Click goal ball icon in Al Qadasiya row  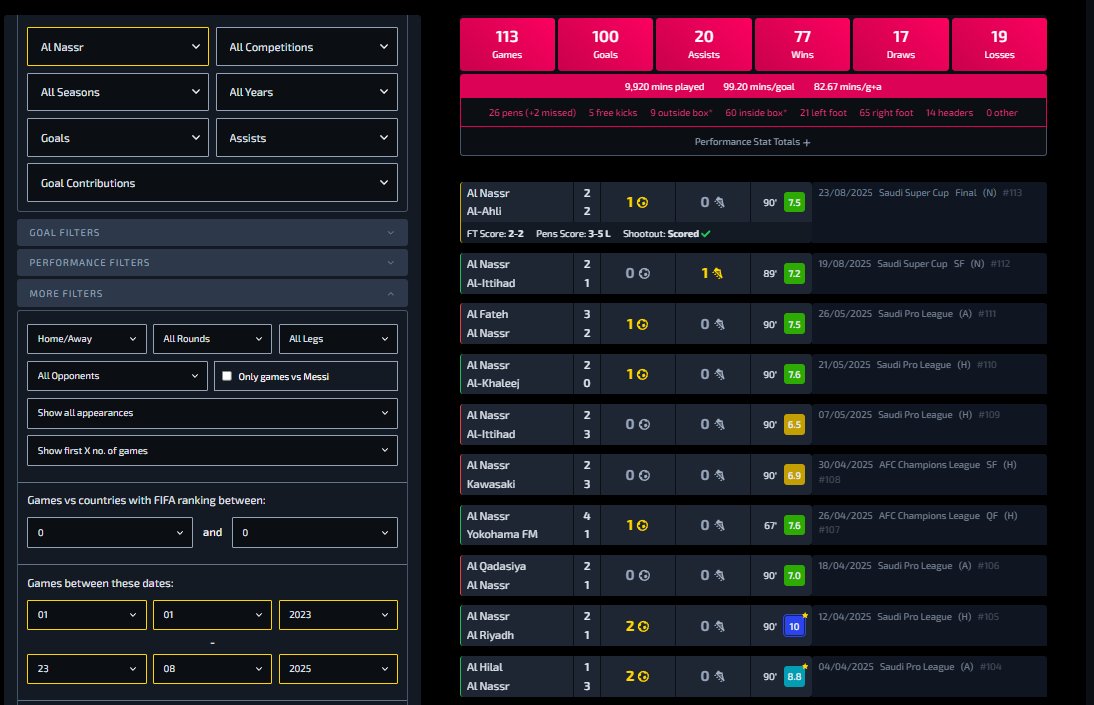[x=645, y=575]
